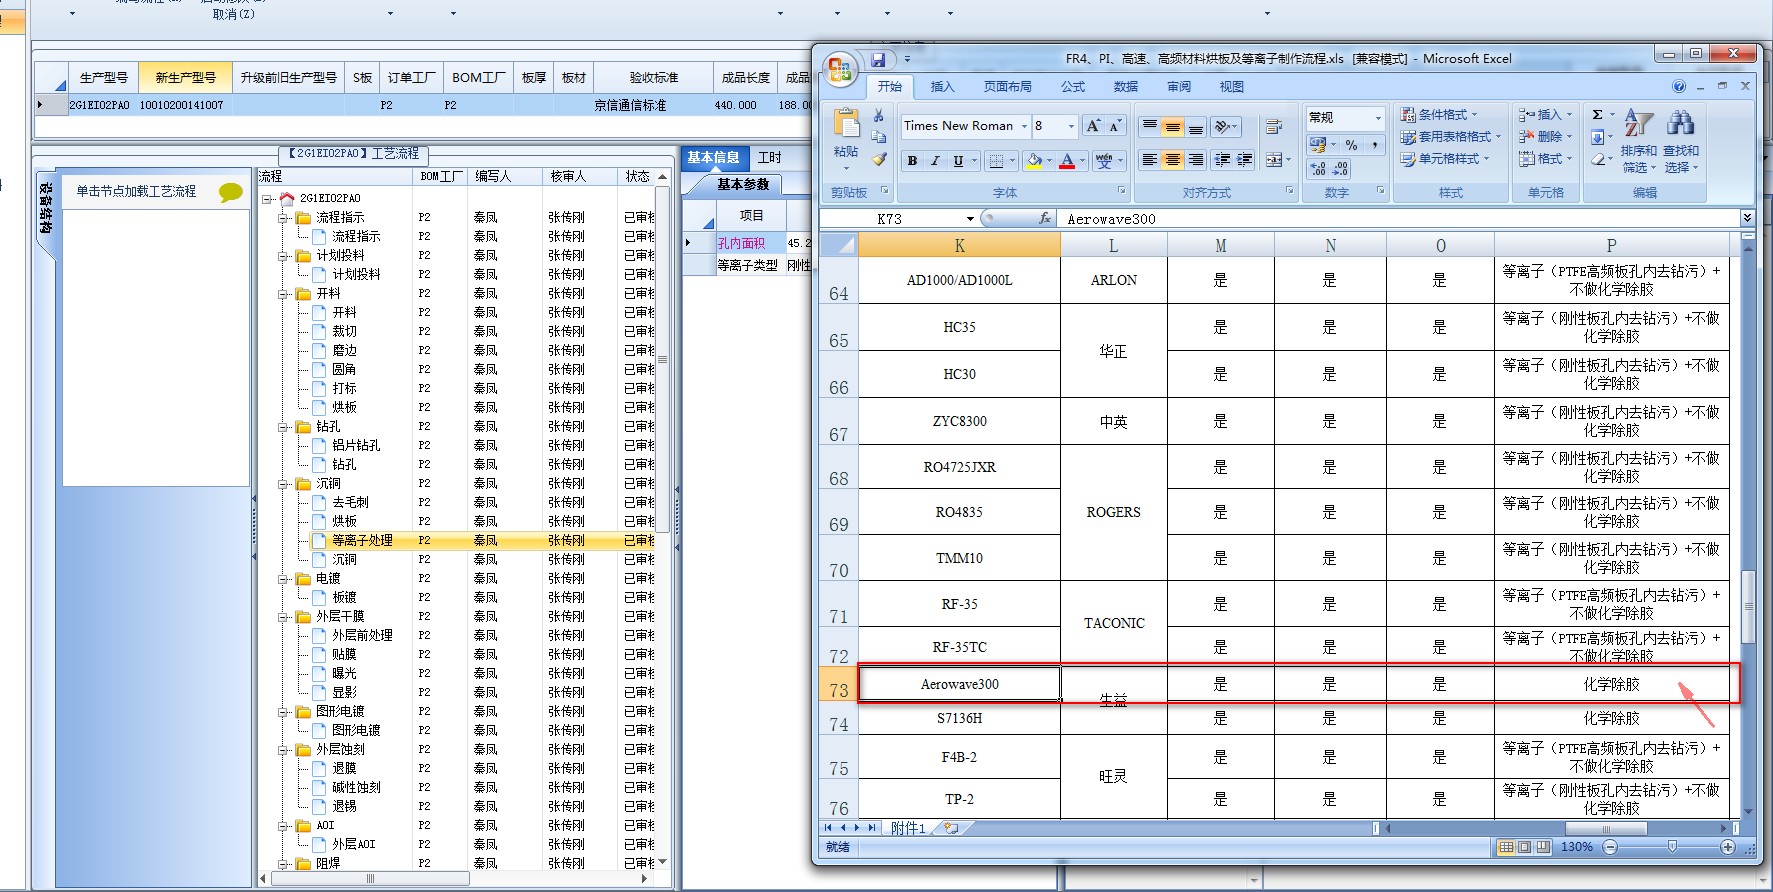Open the 视图 ribbon tab
Viewport: 1773px width, 892px height.
pyautogui.click(x=1231, y=87)
